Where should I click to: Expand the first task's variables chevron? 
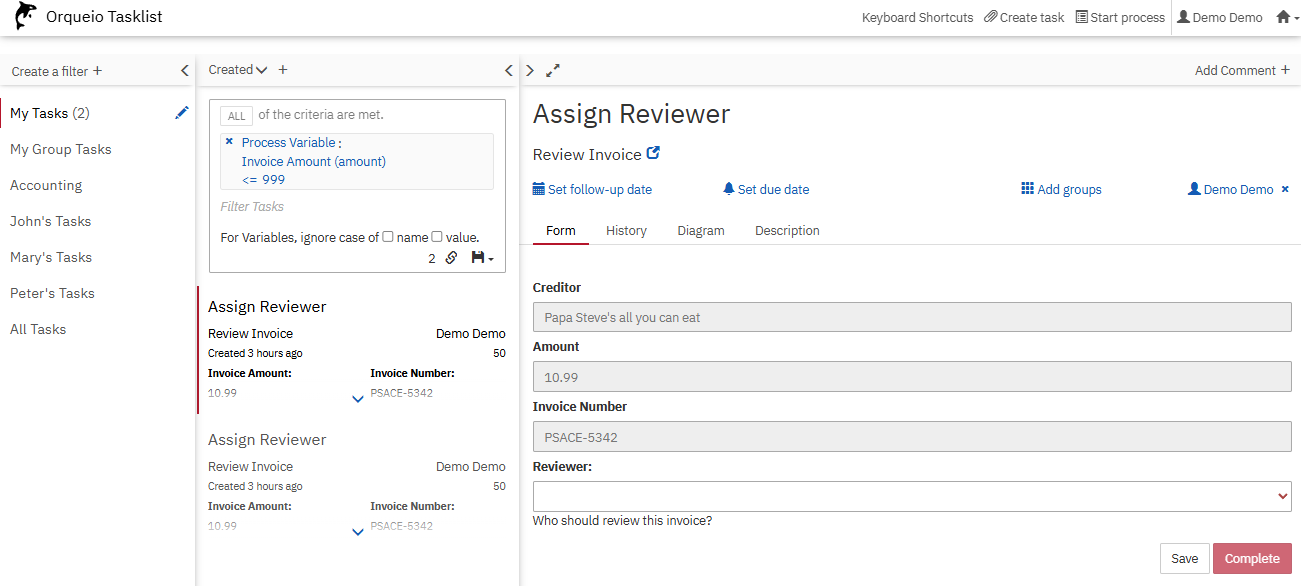(x=358, y=399)
